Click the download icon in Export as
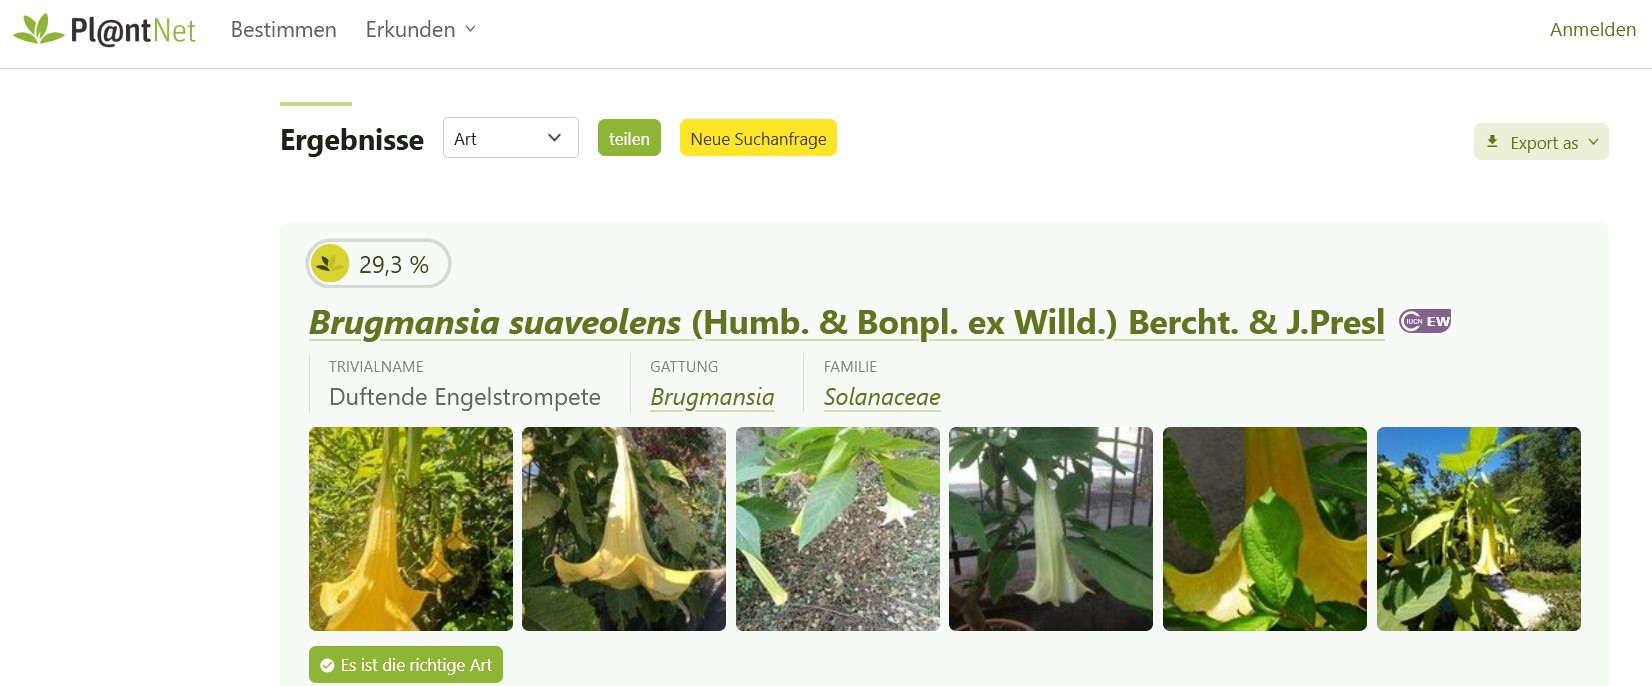This screenshot has height=686, width=1652. (x=1492, y=142)
